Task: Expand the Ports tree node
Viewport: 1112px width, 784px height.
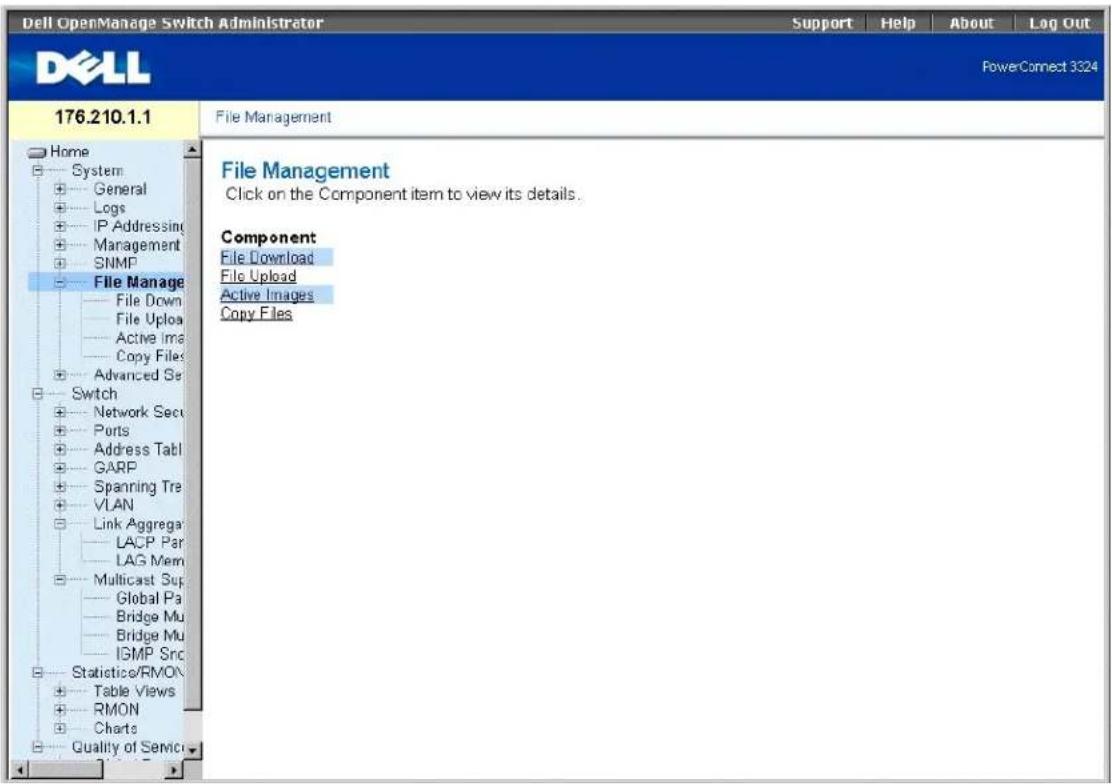Action: click(x=60, y=431)
